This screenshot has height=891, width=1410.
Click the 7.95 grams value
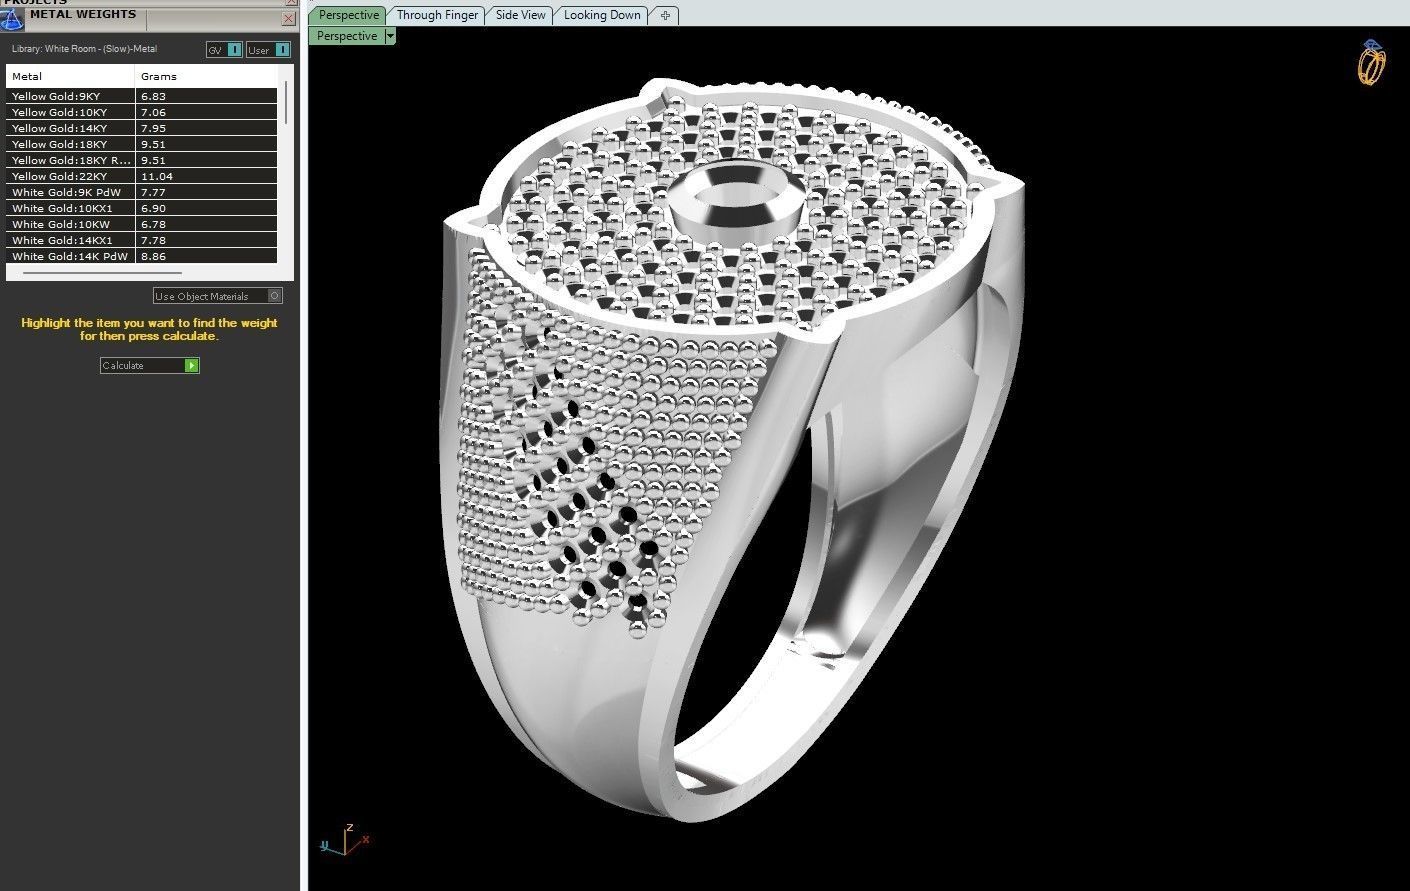click(x=153, y=128)
